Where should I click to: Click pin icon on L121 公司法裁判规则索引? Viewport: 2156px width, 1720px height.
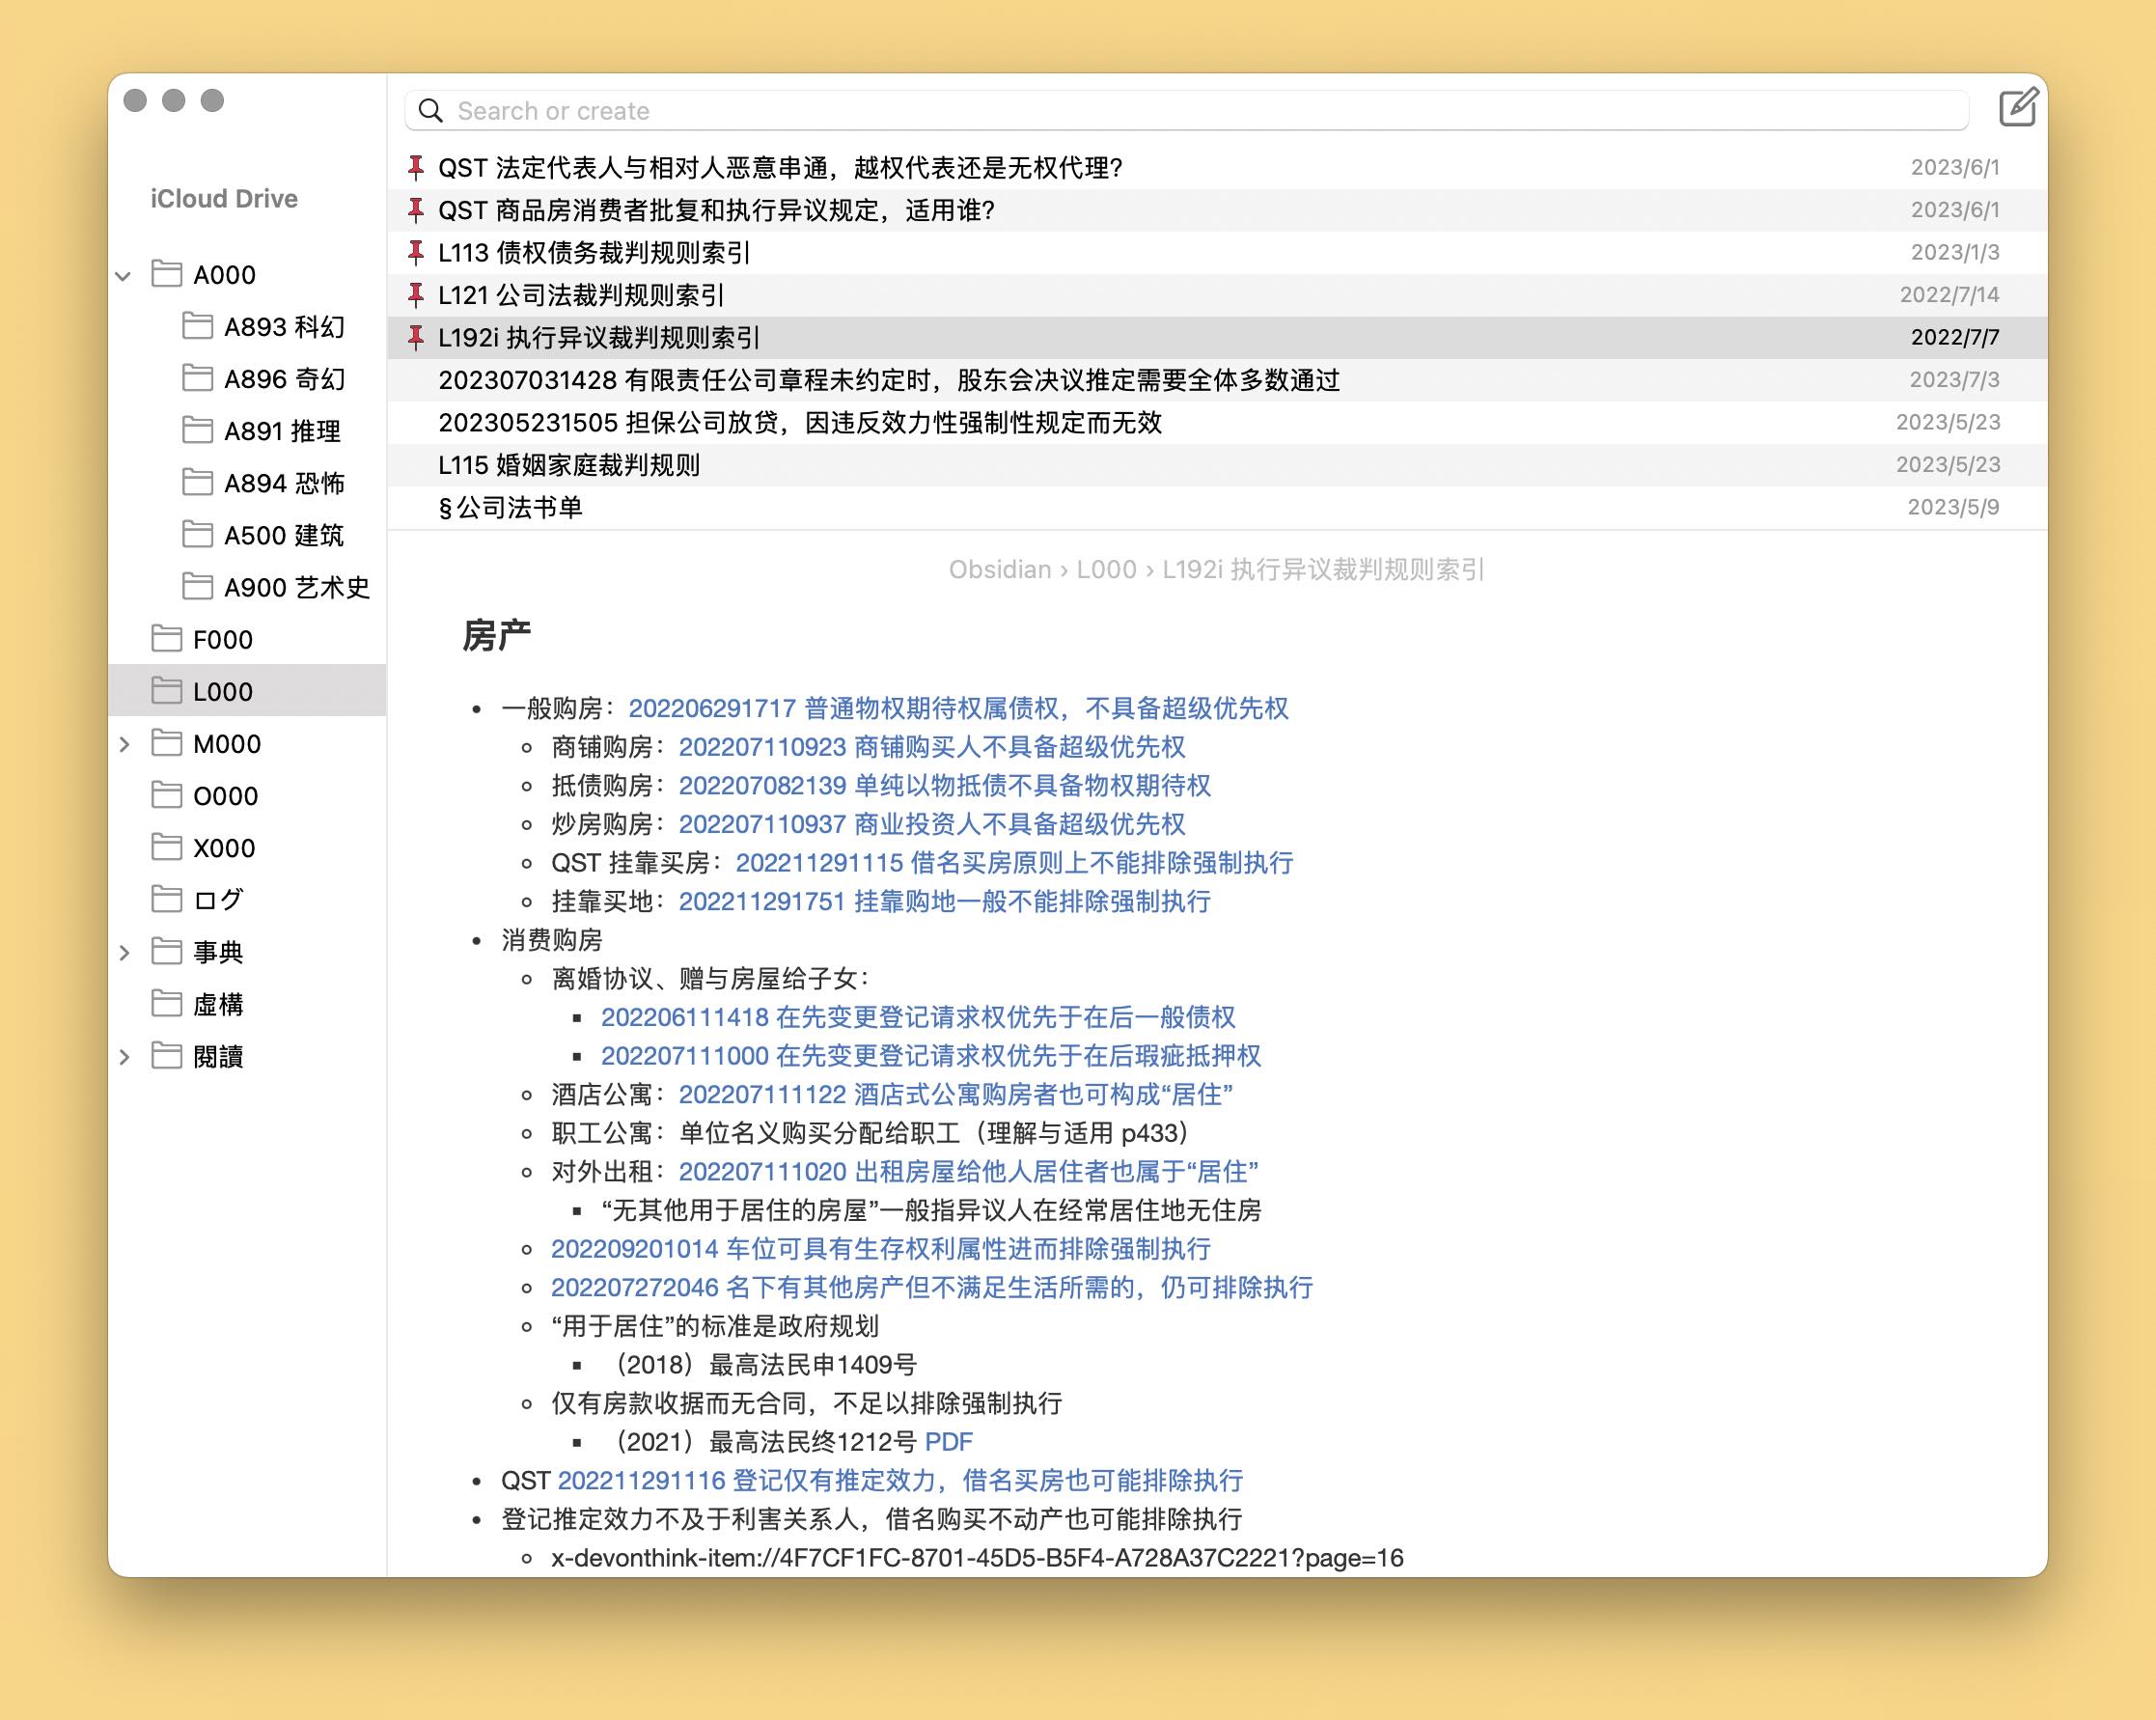416,295
